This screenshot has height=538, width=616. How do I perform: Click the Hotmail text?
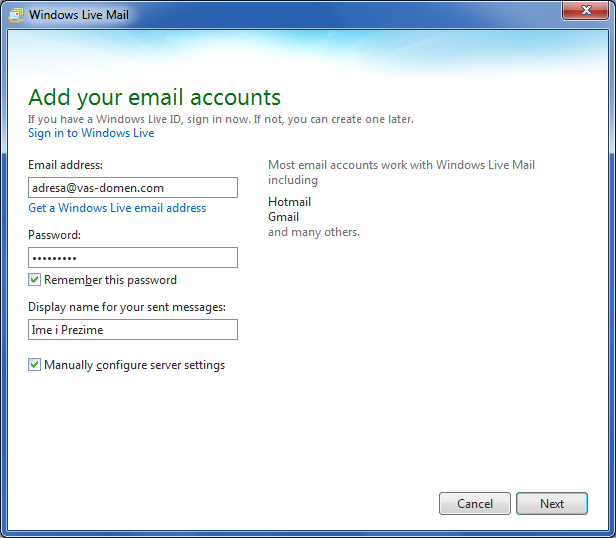[x=290, y=202]
